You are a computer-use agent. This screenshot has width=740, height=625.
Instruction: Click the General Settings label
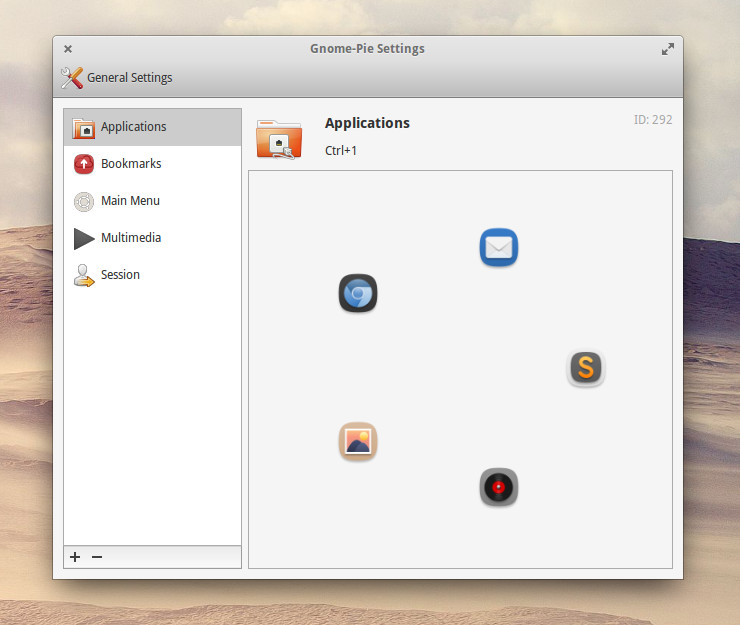point(130,77)
